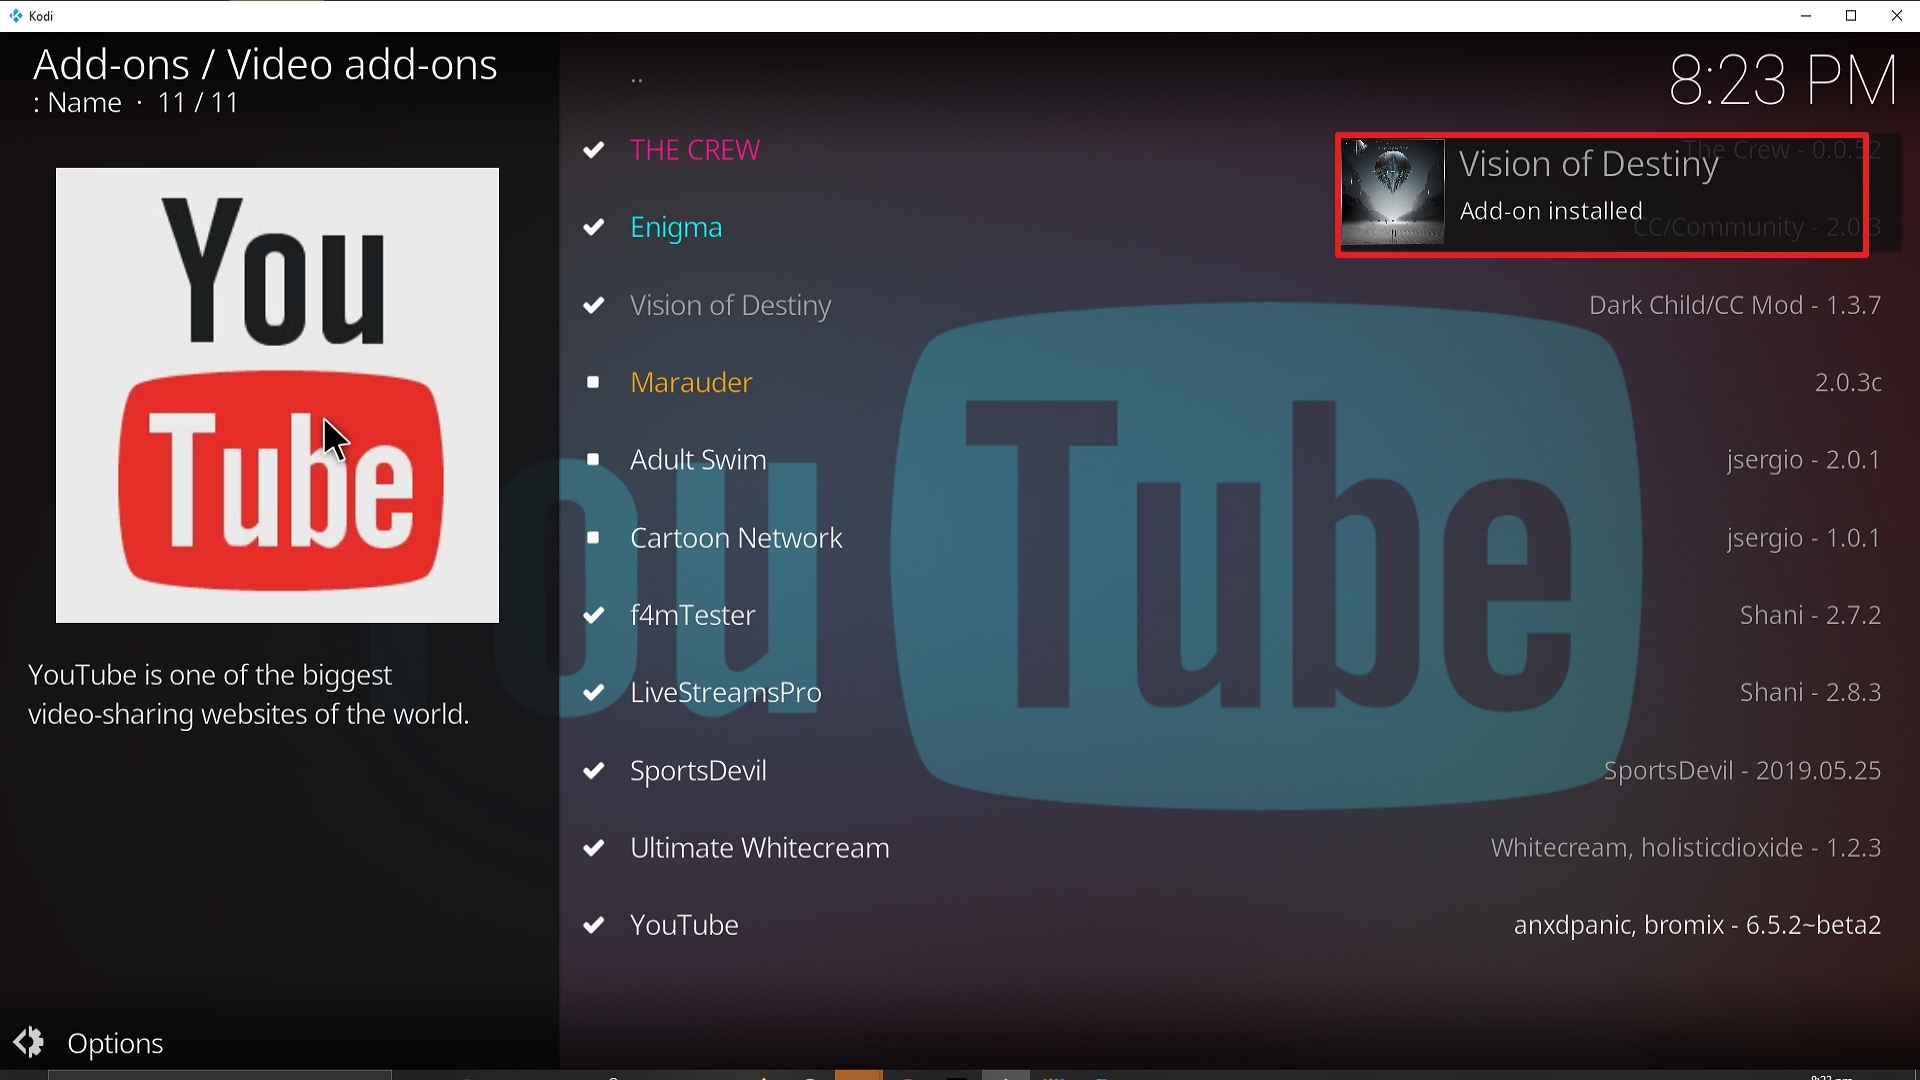The width and height of the screenshot is (1920, 1080).
Task: Maximize the Kodi window
Action: (1852, 16)
